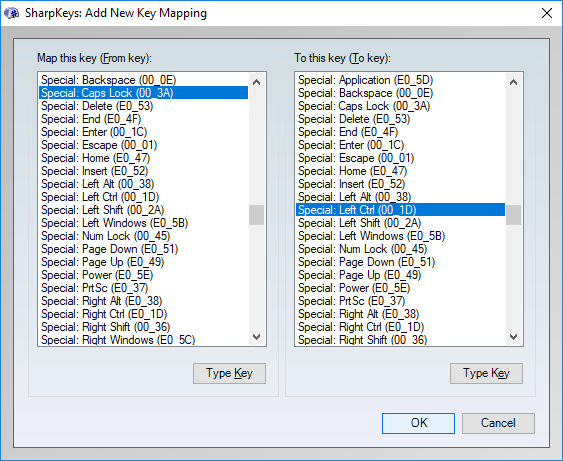Select Home (E0_47) in To key list
Viewport: 563px width, 461px height.
coord(400,171)
